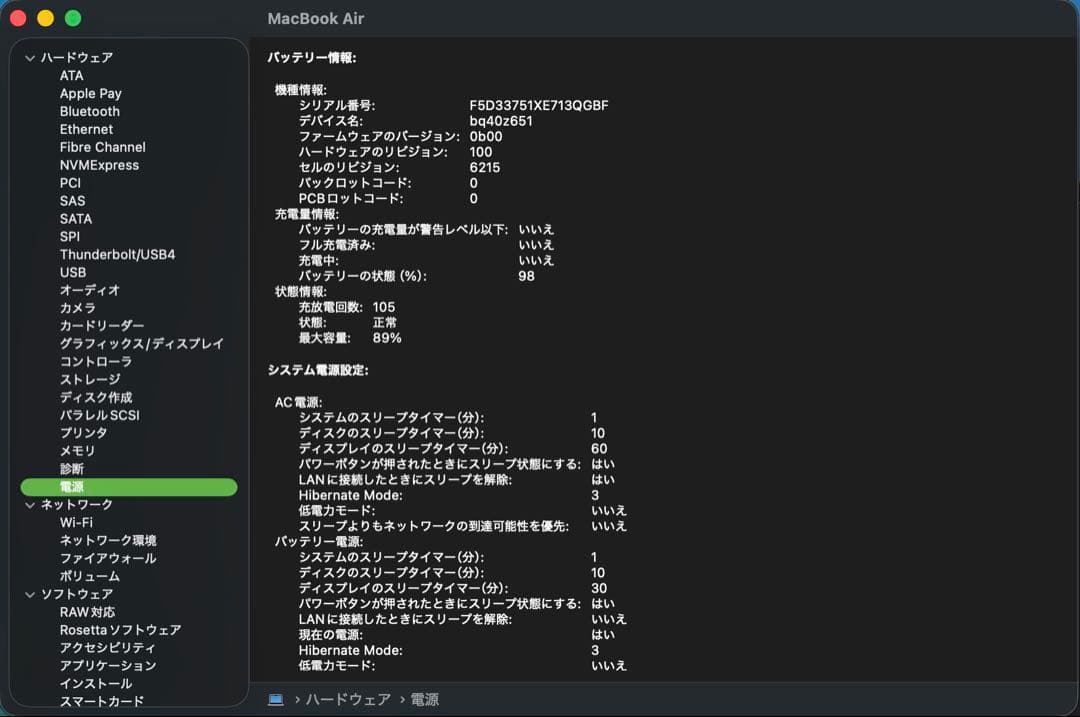Click the green zoom window button
Viewport: 1080px width, 717px height.
(x=73, y=19)
